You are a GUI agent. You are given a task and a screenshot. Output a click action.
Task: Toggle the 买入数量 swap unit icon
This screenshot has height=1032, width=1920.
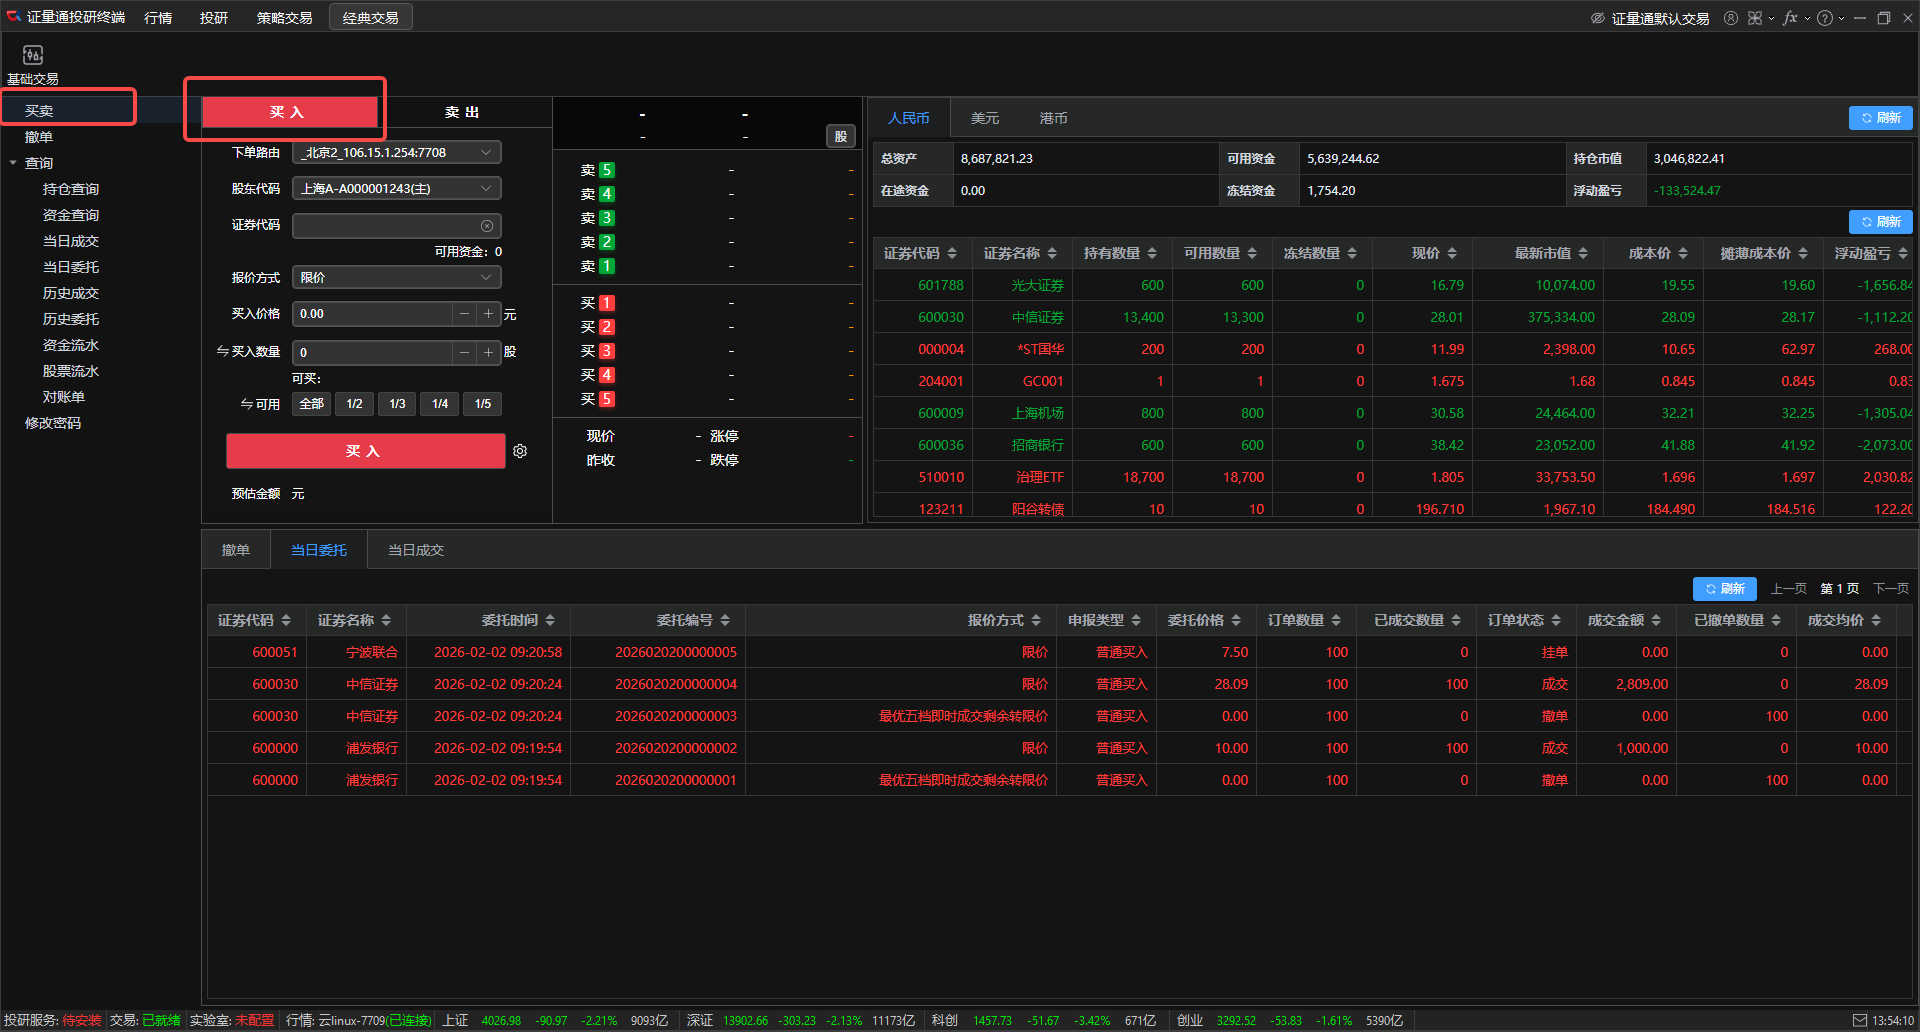pyautogui.click(x=222, y=352)
